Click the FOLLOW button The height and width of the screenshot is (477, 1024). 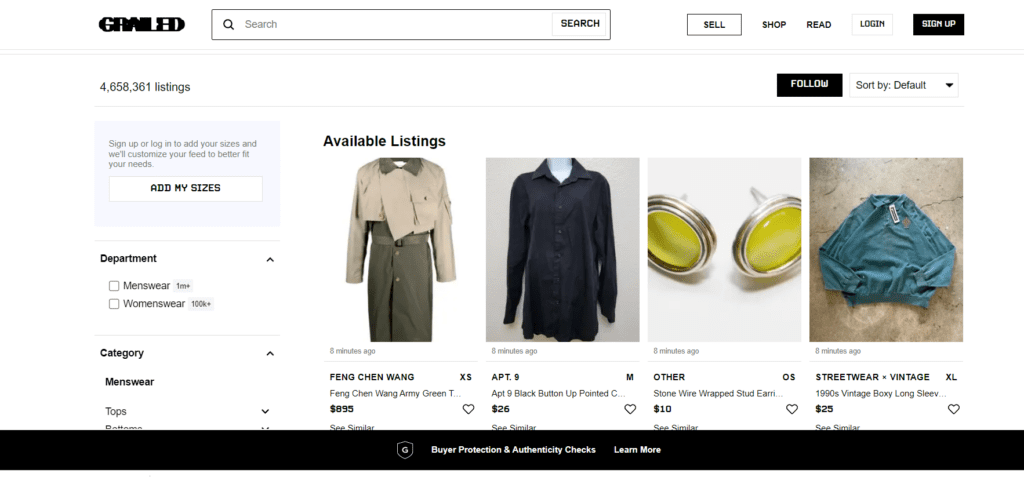pyautogui.click(x=809, y=85)
